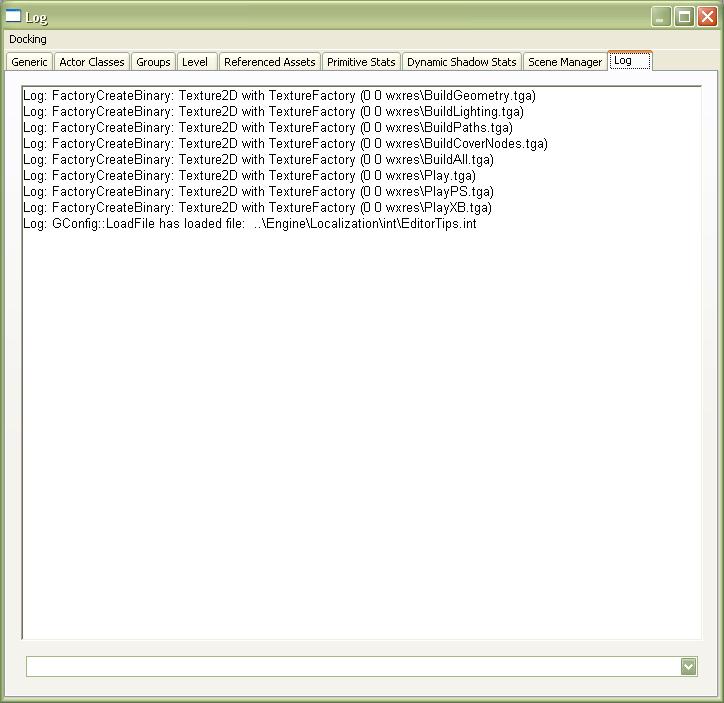Viewport: 724px width, 703px height.
Task: Click the BuildGeometry.tga log line
Action: tap(279, 96)
